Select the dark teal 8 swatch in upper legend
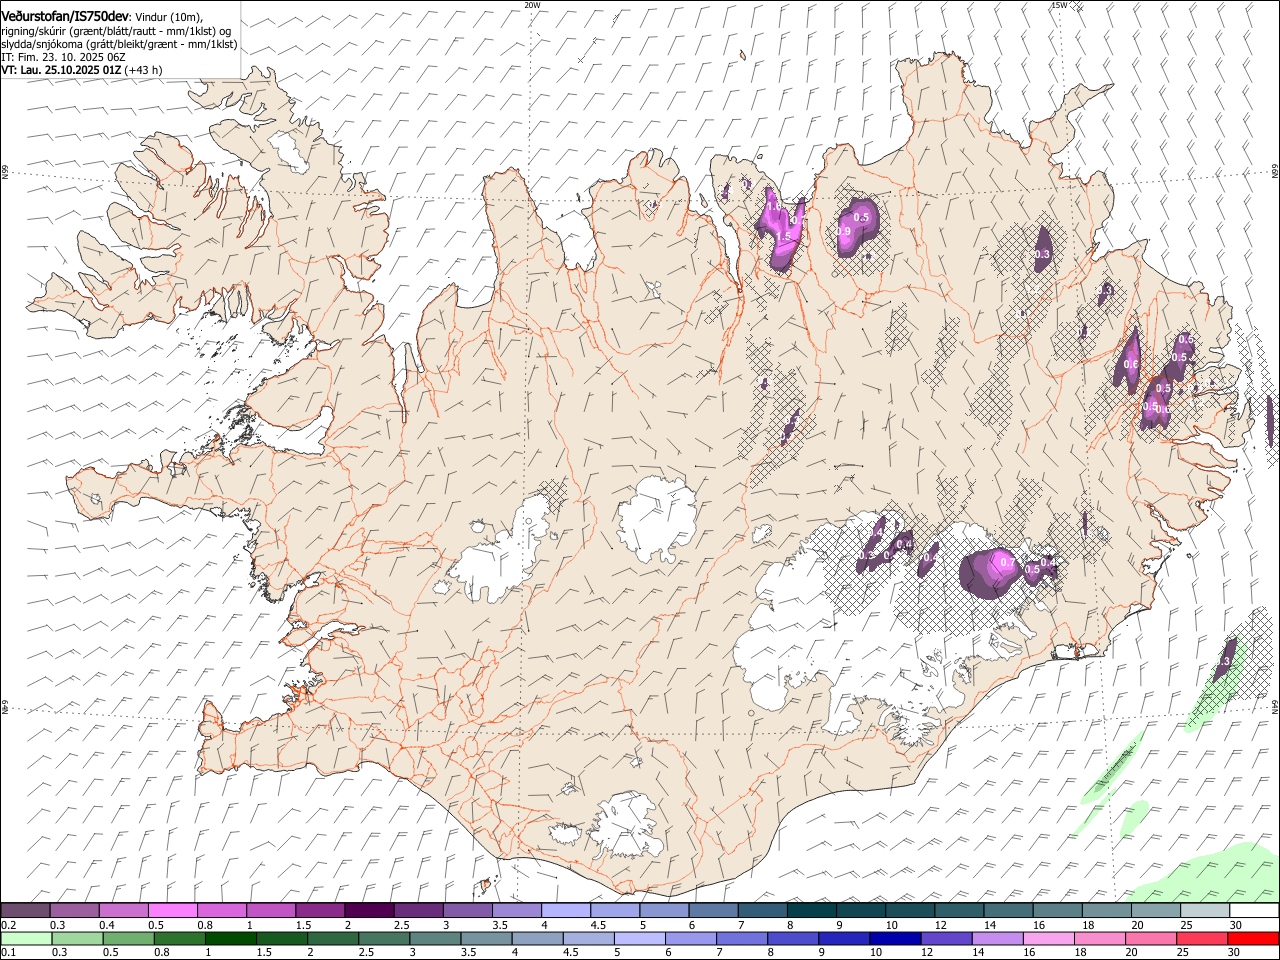 (811, 911)
